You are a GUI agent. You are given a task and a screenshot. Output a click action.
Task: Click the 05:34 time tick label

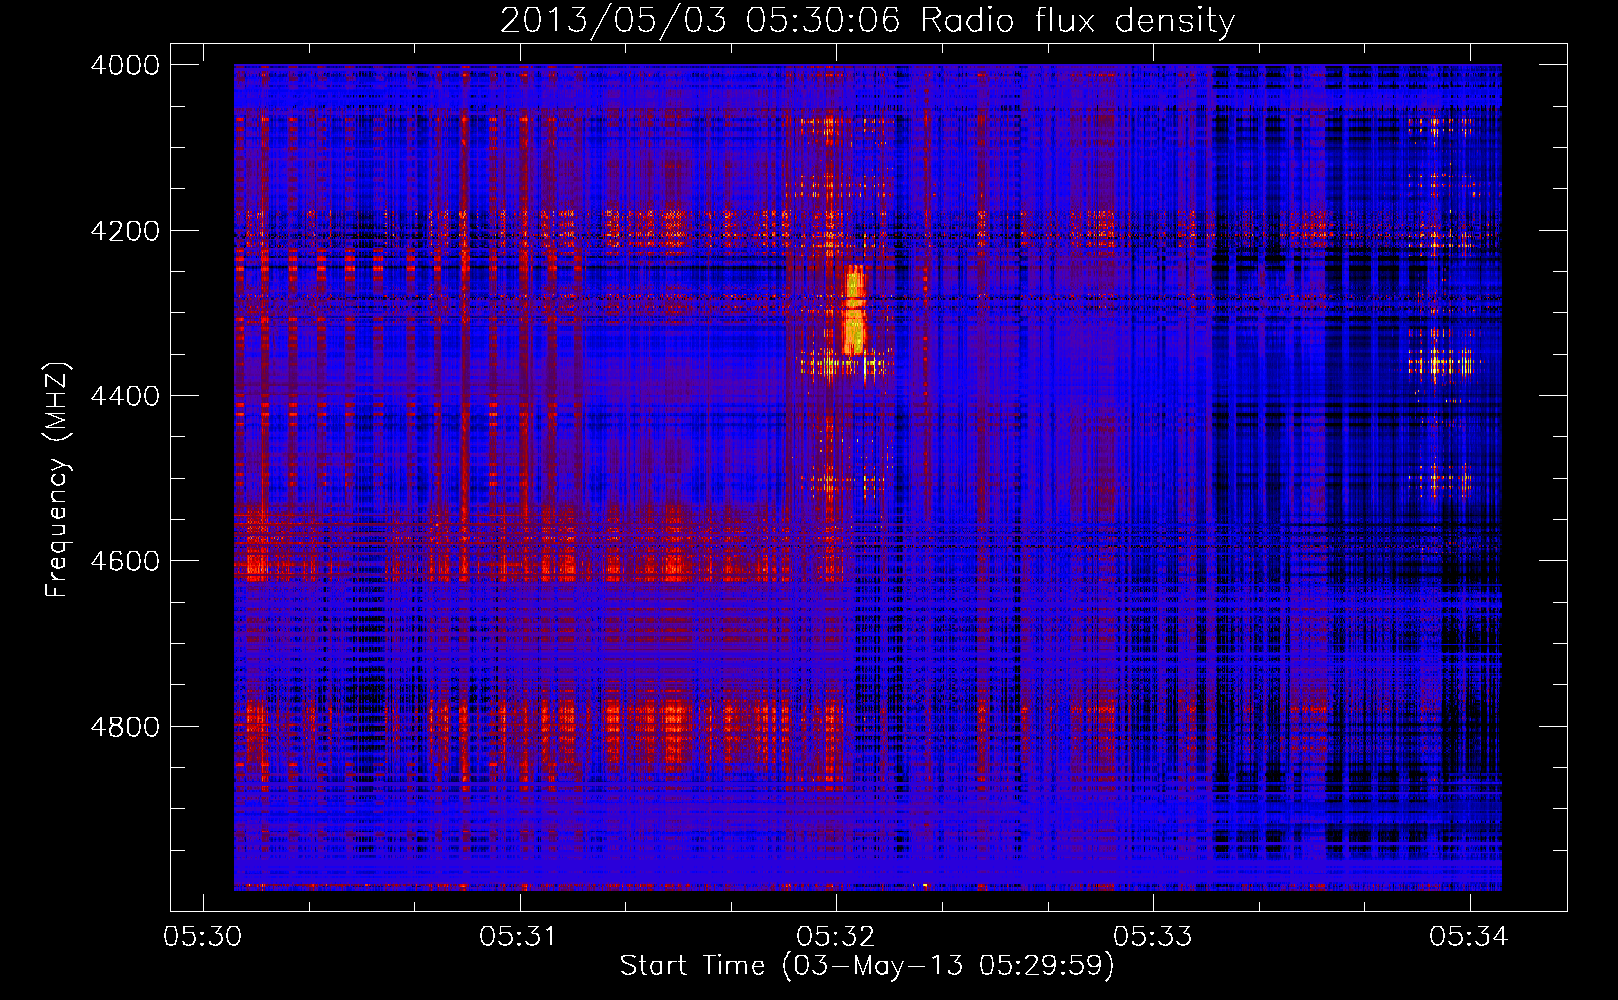(x=1469, y=936)
